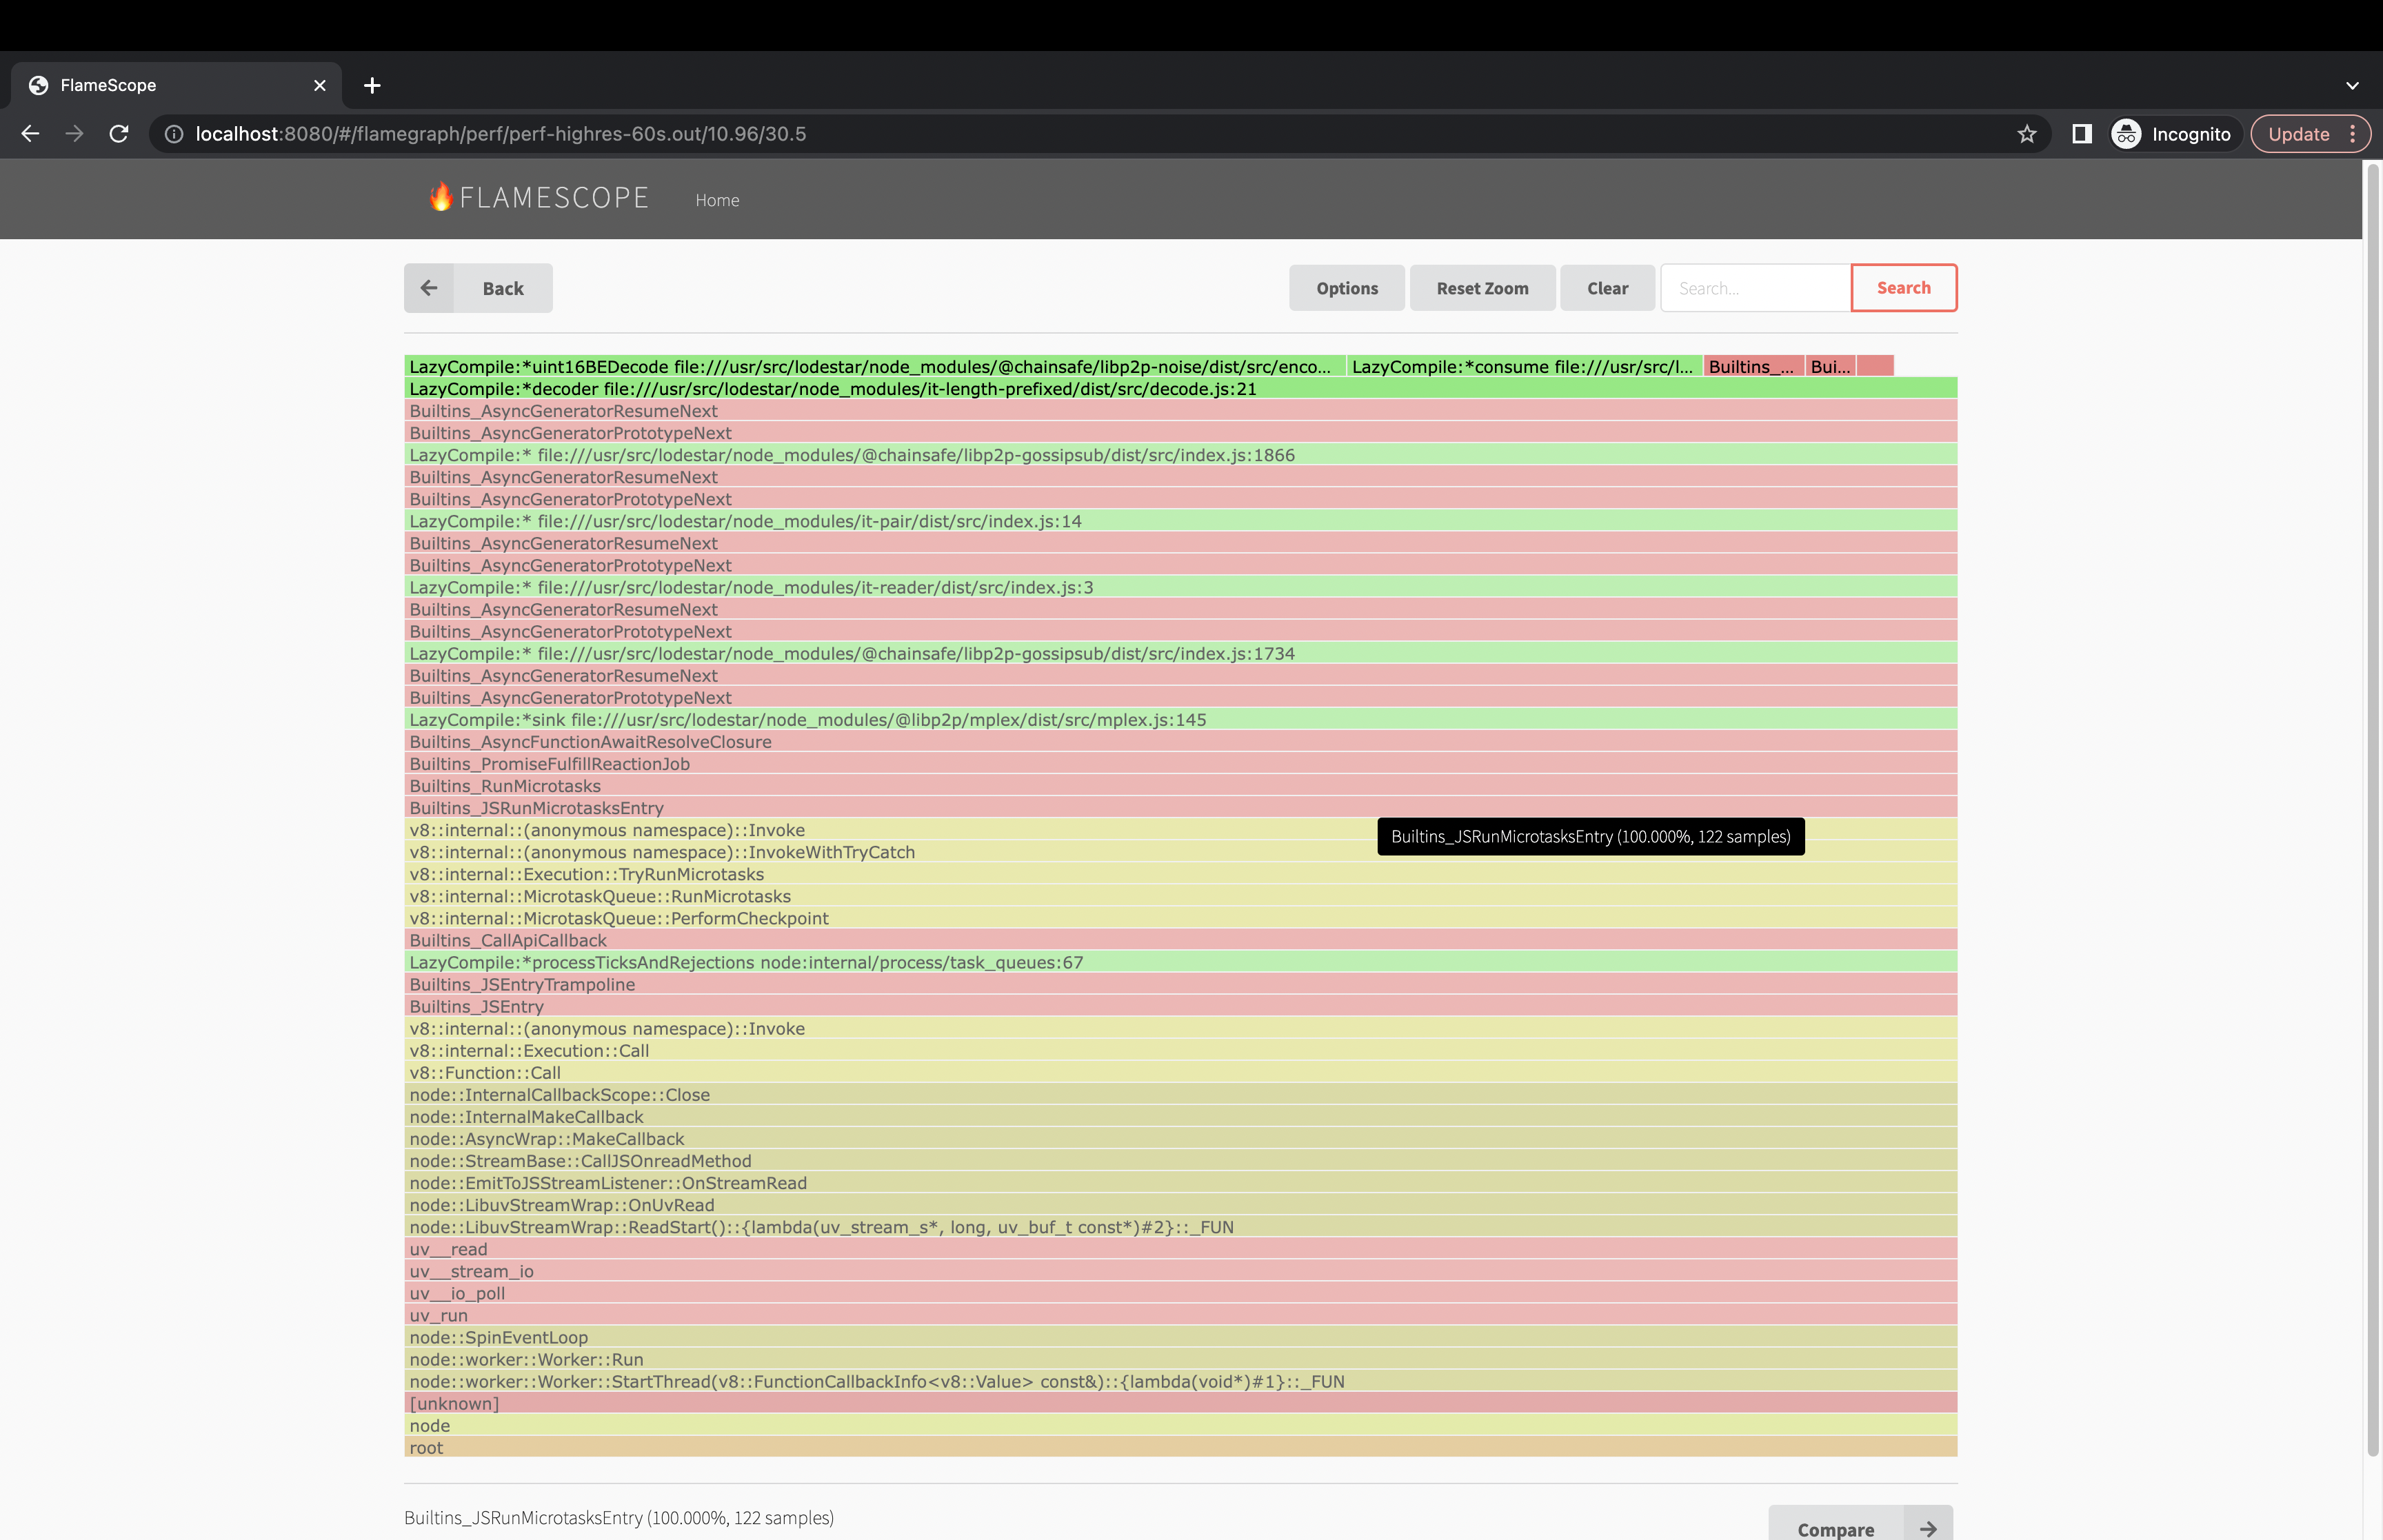Click the browser side panel icon
Image resolution: width=2383 pixels, height=1540 pixels.
(x=2081, y=134)
